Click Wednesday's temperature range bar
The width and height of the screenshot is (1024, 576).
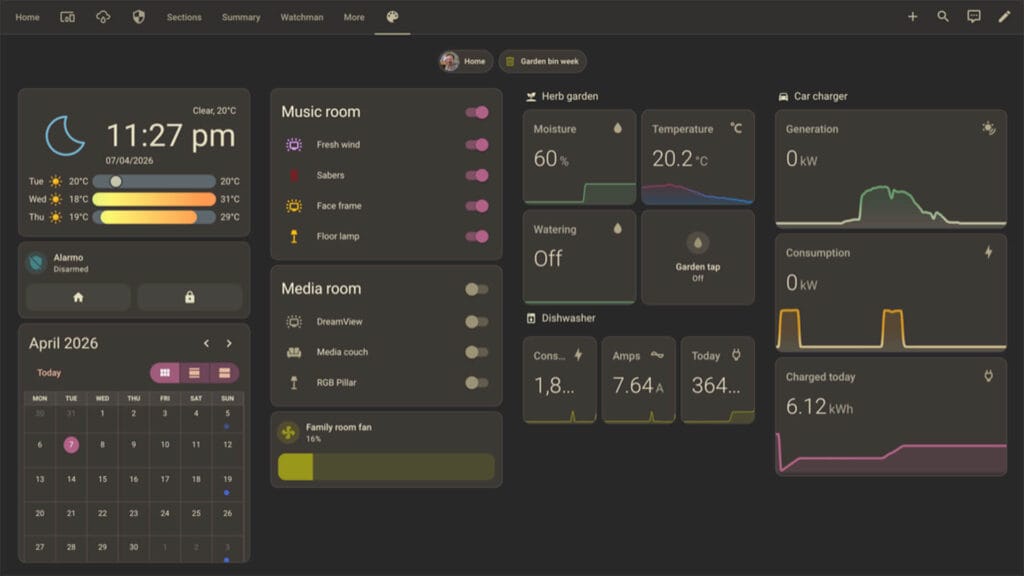[153, 199]
